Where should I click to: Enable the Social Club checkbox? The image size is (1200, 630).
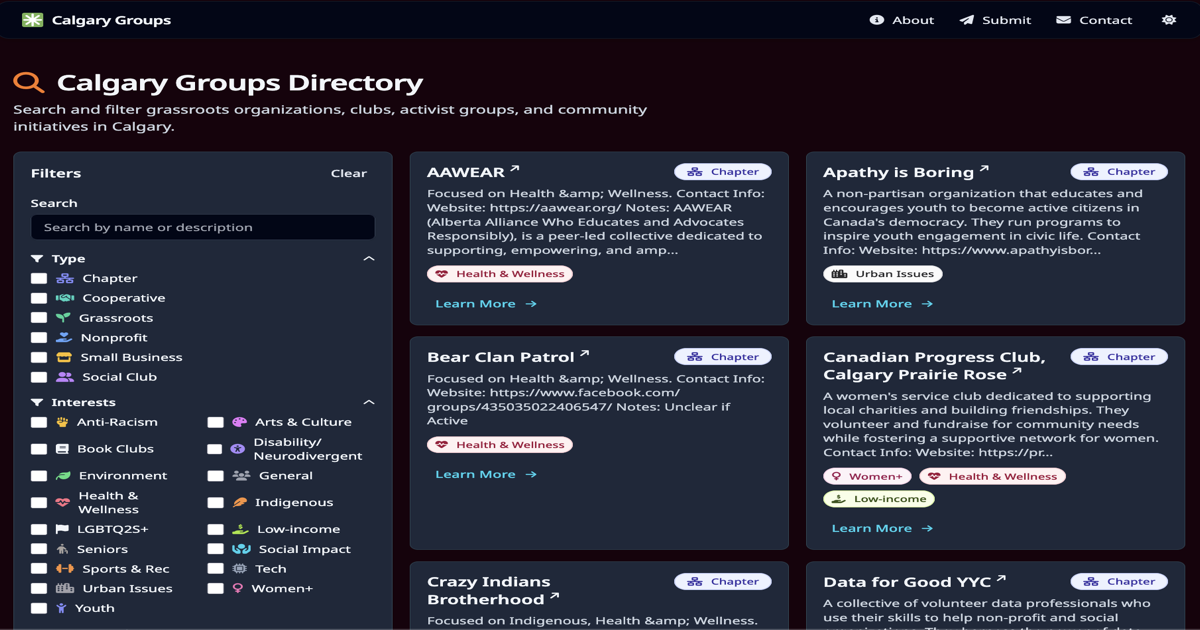tap(39, 377)
